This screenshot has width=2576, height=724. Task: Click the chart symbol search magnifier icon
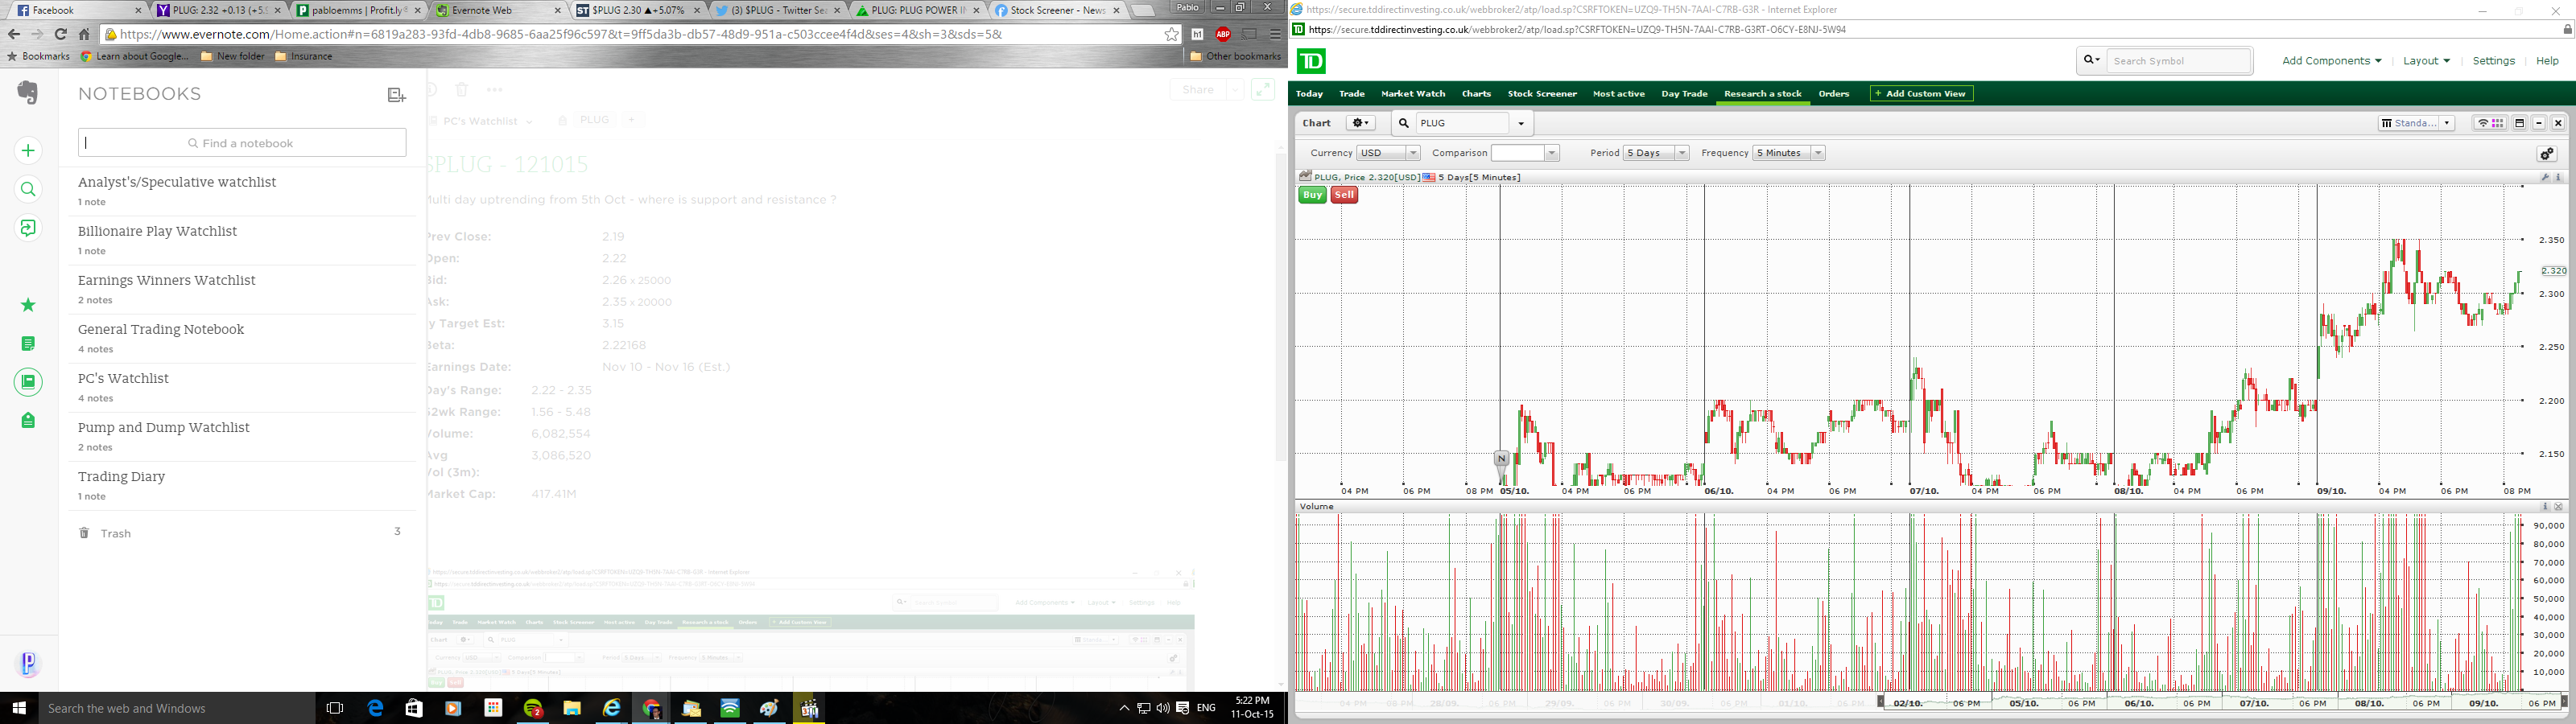[1404, 124]
